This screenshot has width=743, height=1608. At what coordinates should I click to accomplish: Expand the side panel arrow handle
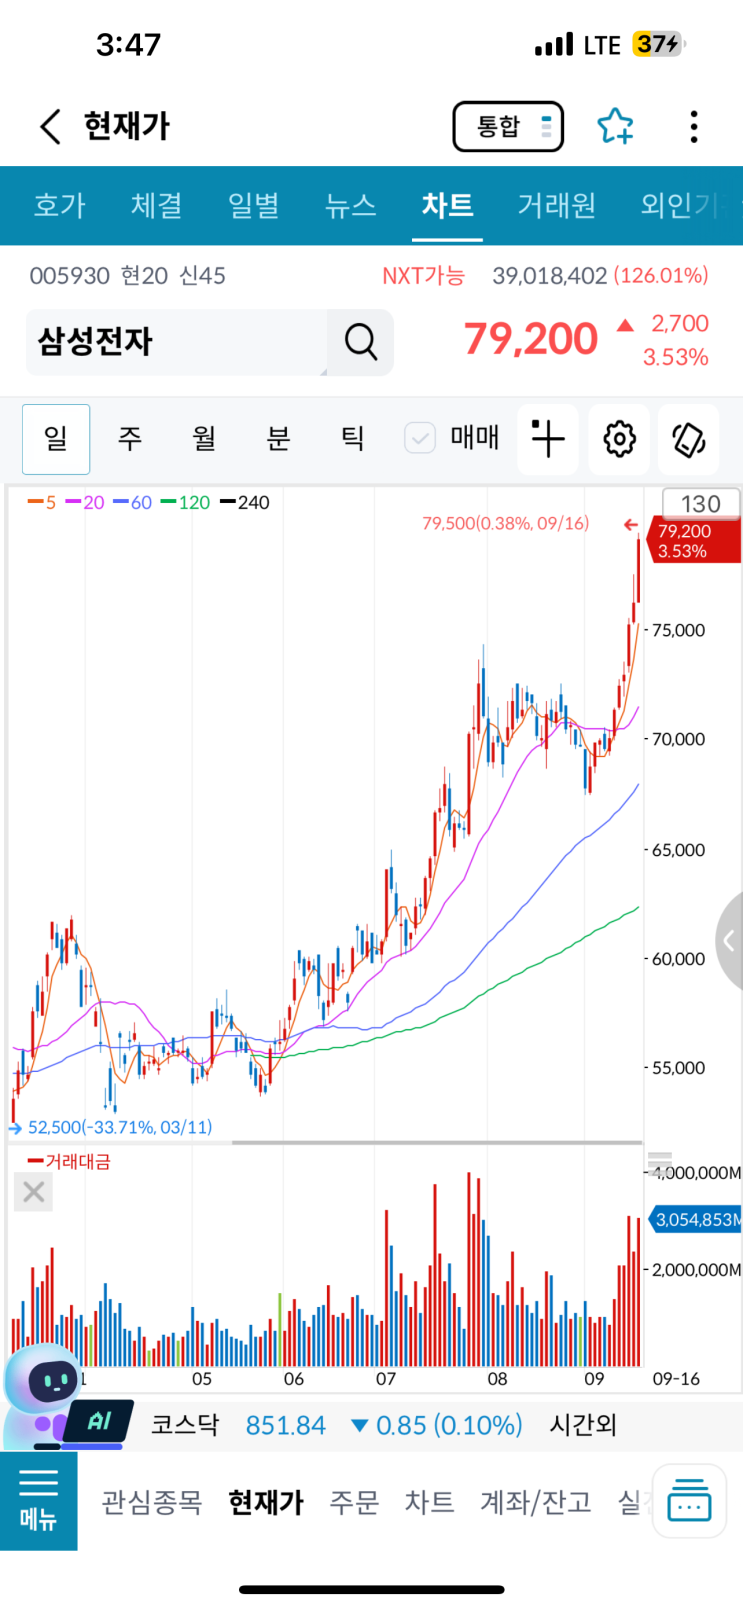730,941
